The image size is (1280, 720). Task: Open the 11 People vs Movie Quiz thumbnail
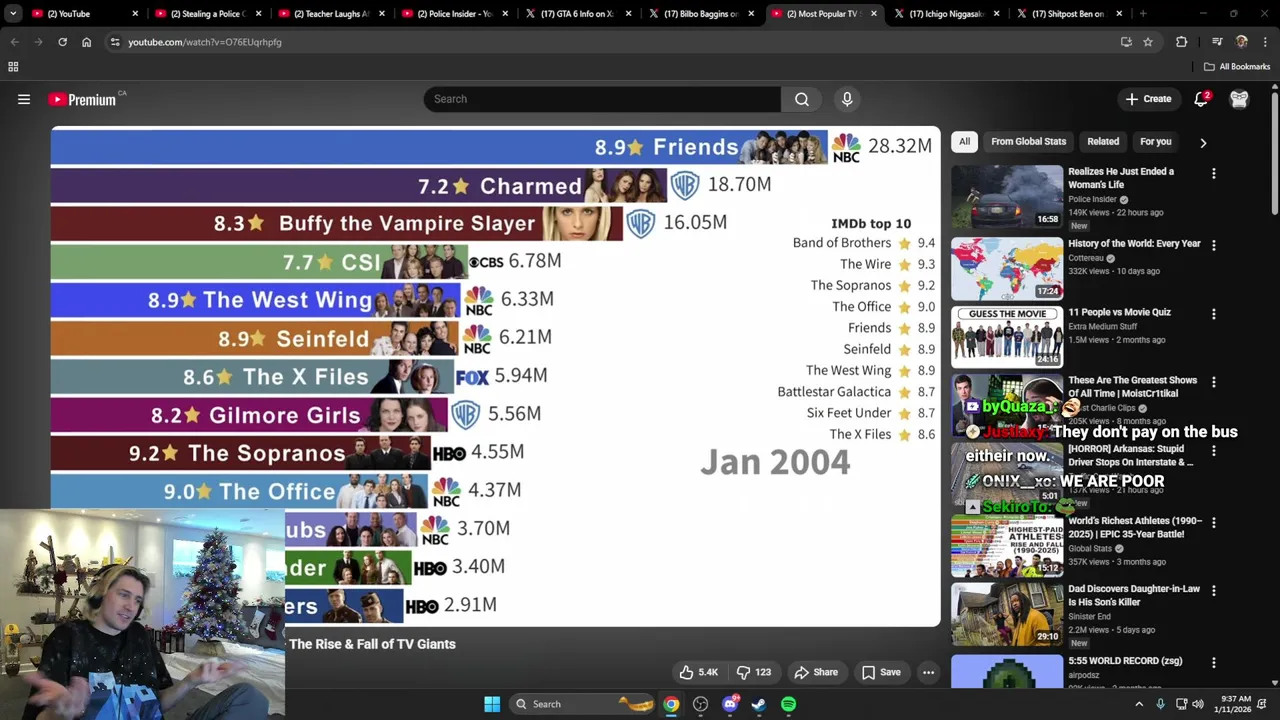[1007, 337]
